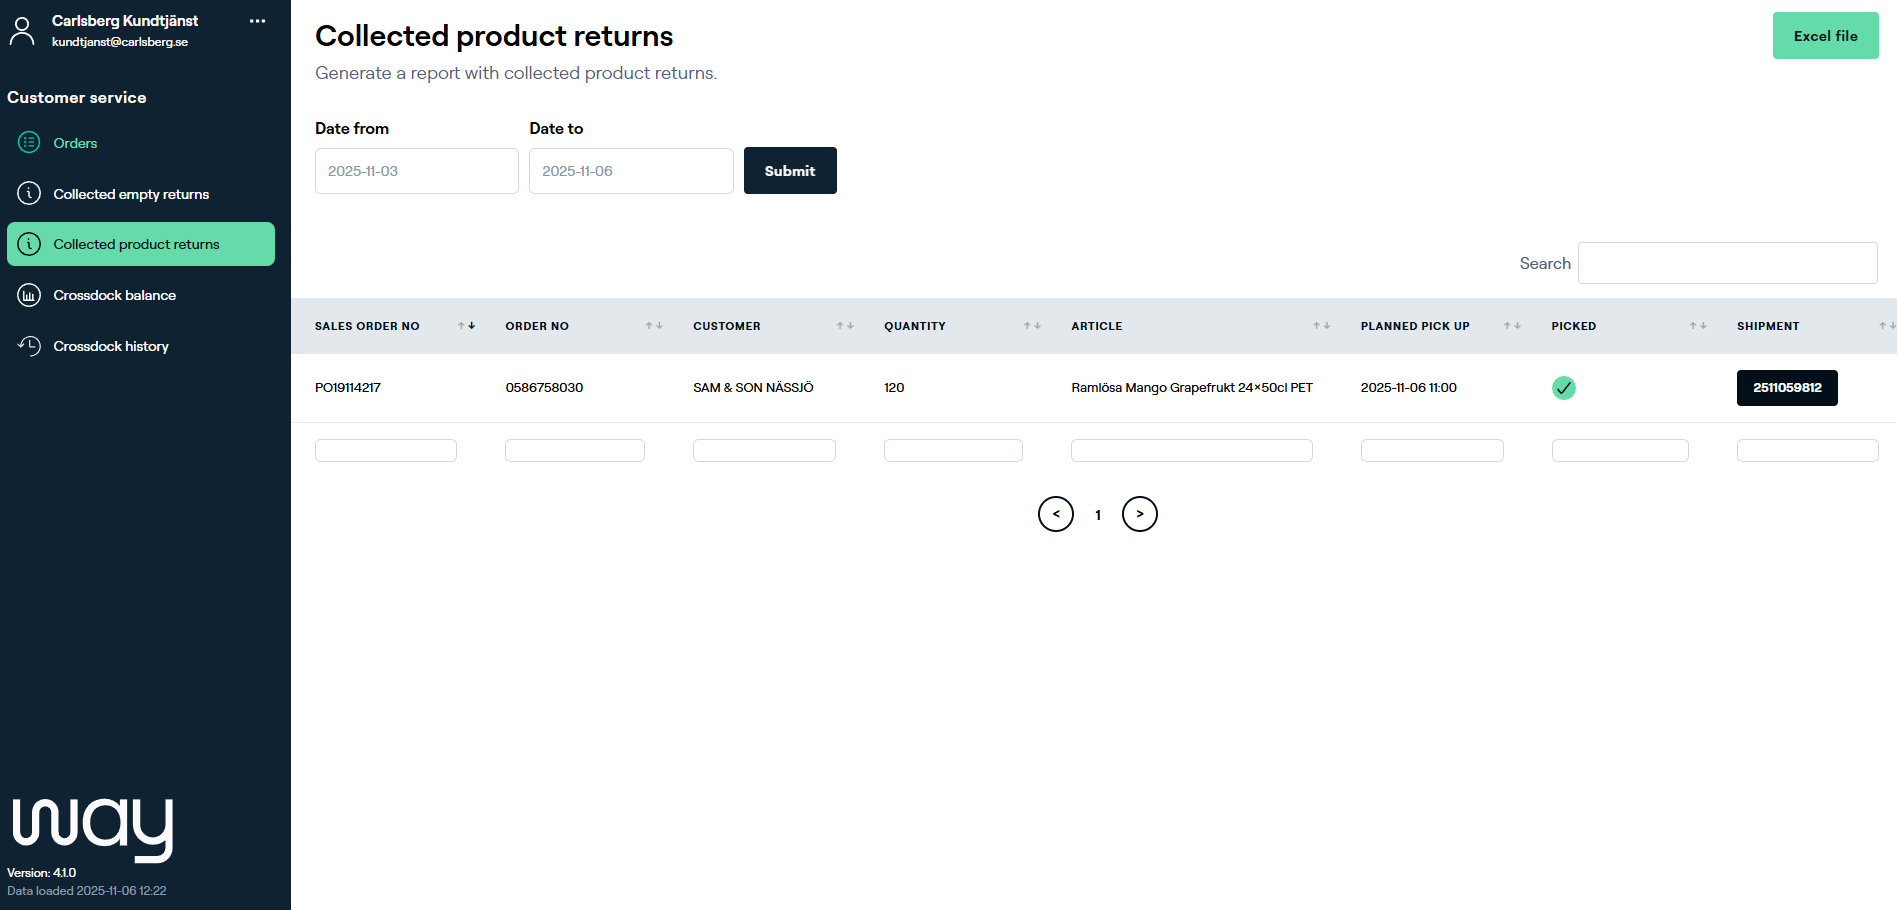This screenshot has width=1897, height=910.
Task: Click the Date from input field
Action: coord(416,171)
